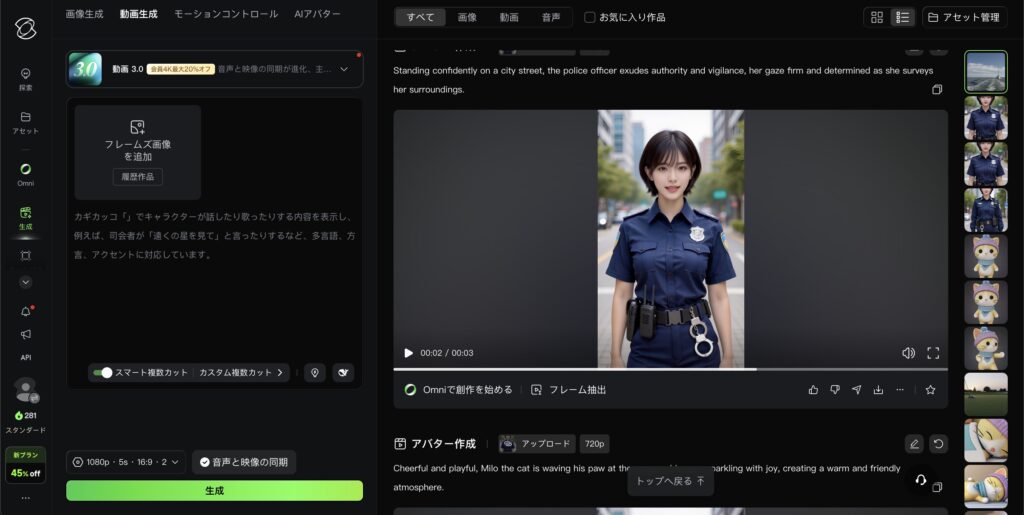
Task: Check the お気に入り作品 checkbox
Action: tap(590, 17)
